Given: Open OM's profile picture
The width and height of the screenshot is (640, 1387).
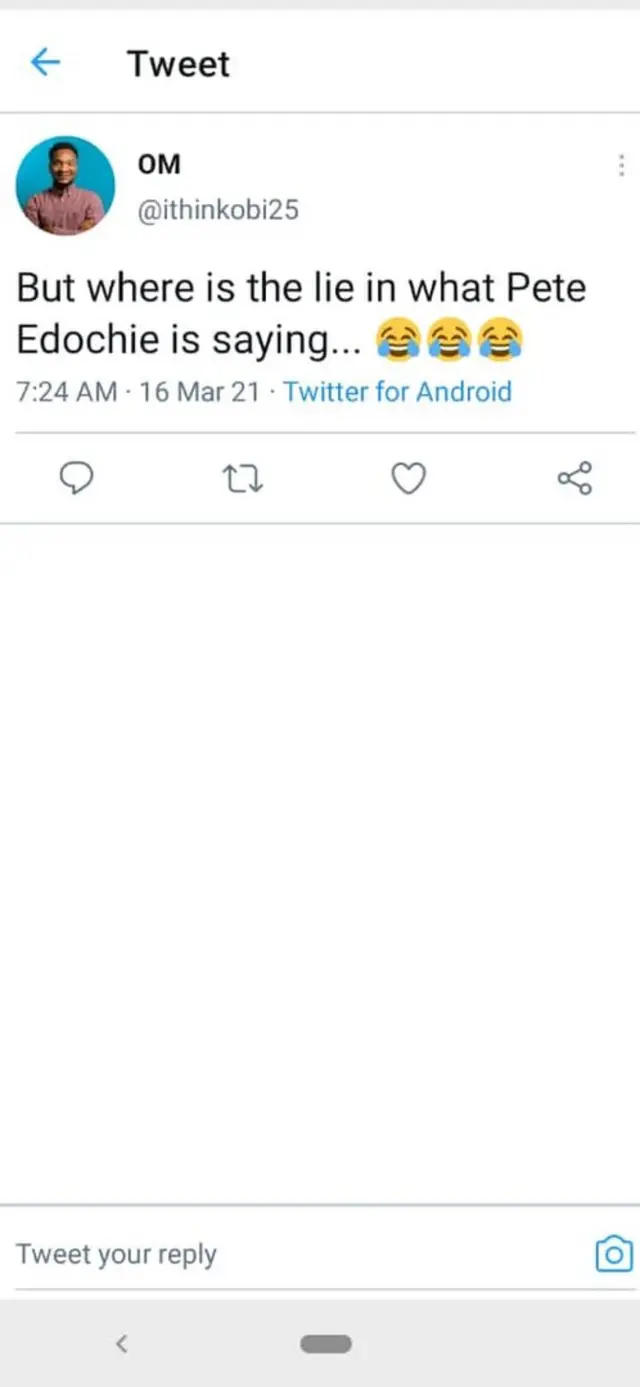Looking at the screenshot, I should [65, 186].
